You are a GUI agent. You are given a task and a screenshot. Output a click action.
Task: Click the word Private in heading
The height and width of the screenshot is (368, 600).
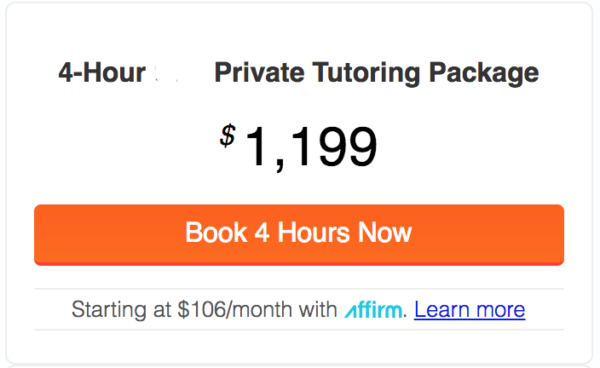click(259, 73)
